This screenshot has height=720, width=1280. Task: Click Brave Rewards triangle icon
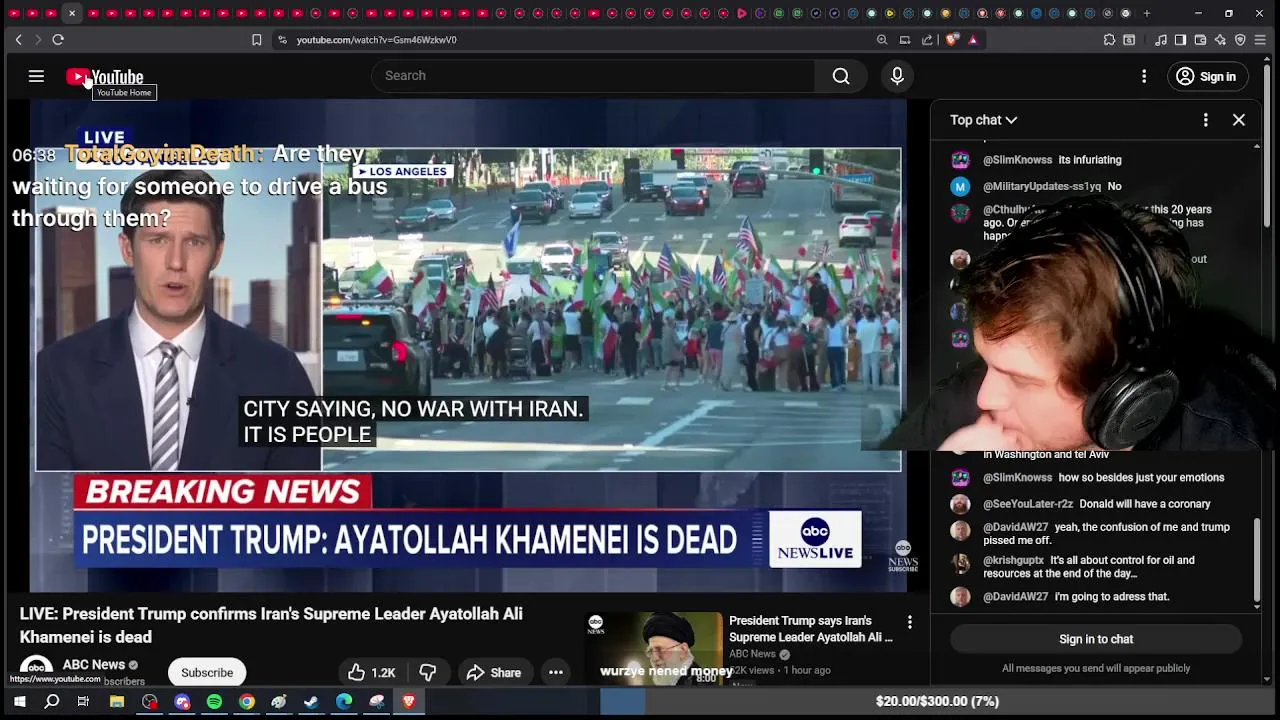[973, 40]
